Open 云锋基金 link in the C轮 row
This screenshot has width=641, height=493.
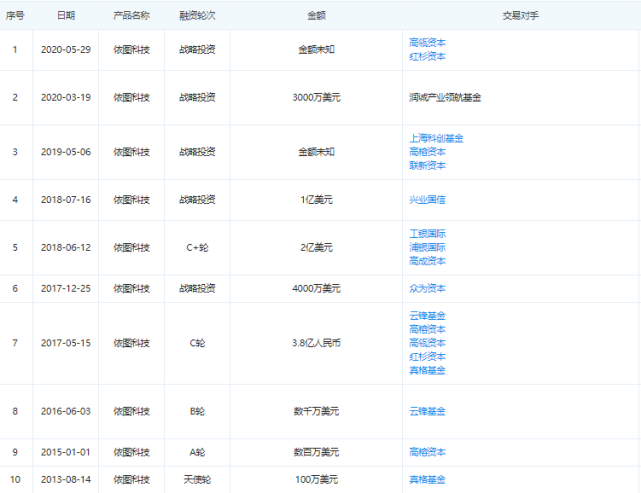coord(427,316)
